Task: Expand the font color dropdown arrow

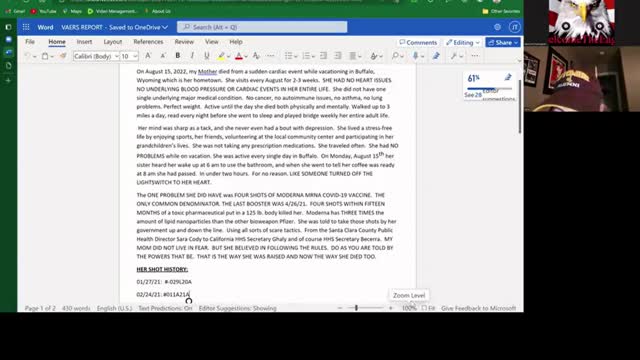Action: click(246, 56)
